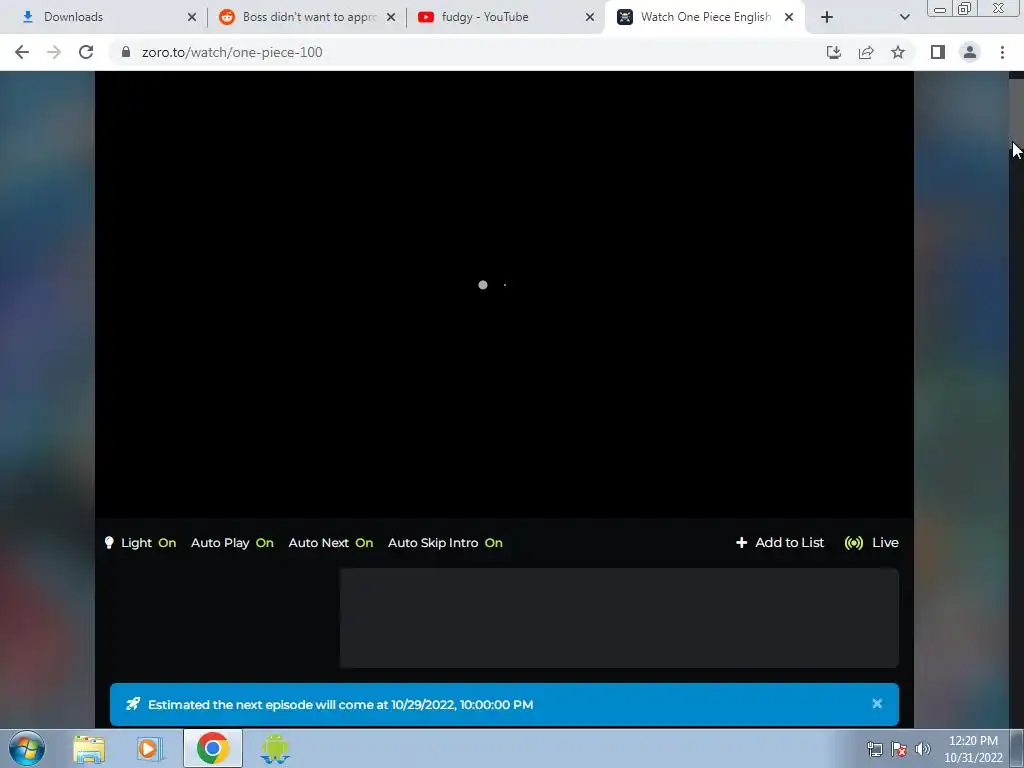View site information lock icon

(x=126, y=52)
